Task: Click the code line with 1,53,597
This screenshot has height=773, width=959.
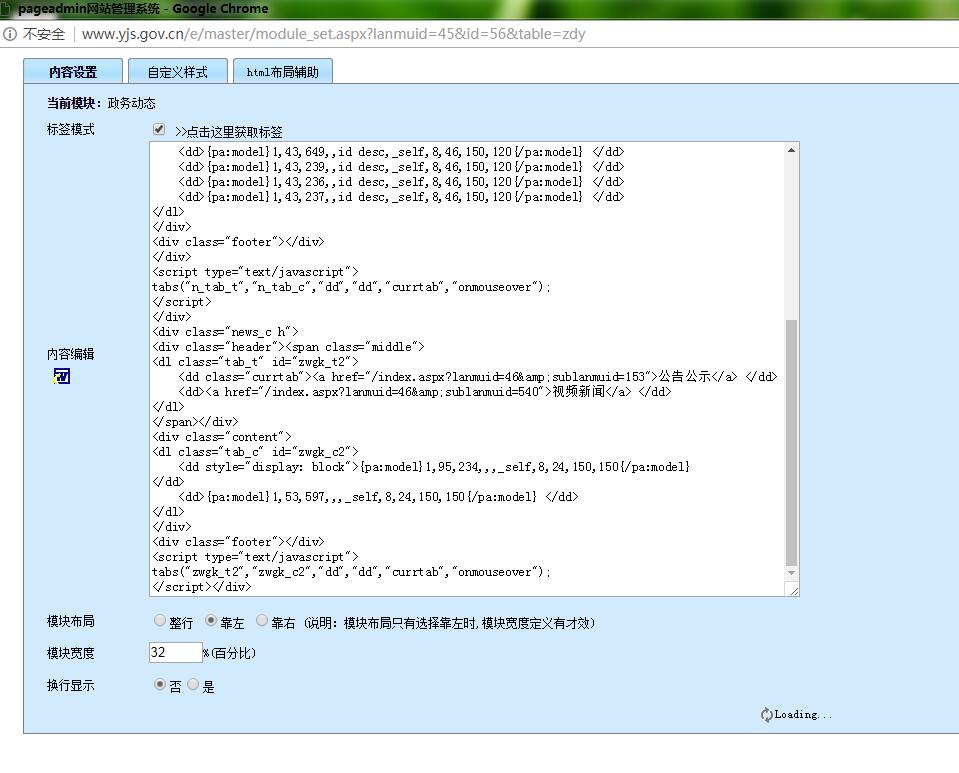Action: pos(378,497)
